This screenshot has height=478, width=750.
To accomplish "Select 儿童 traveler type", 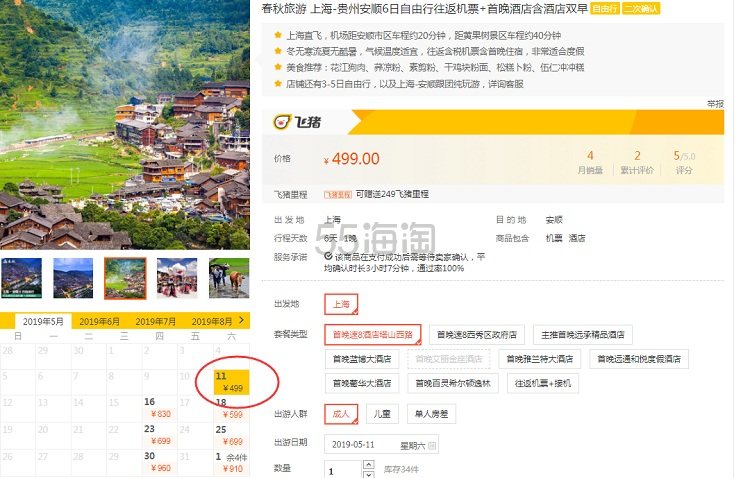I will pos(382,414).
